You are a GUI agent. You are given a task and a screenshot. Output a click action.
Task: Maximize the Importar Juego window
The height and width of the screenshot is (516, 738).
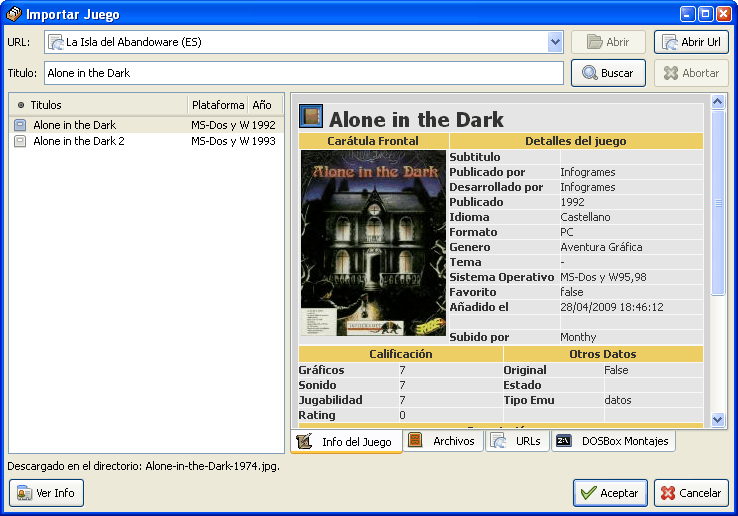coord(706,14)
